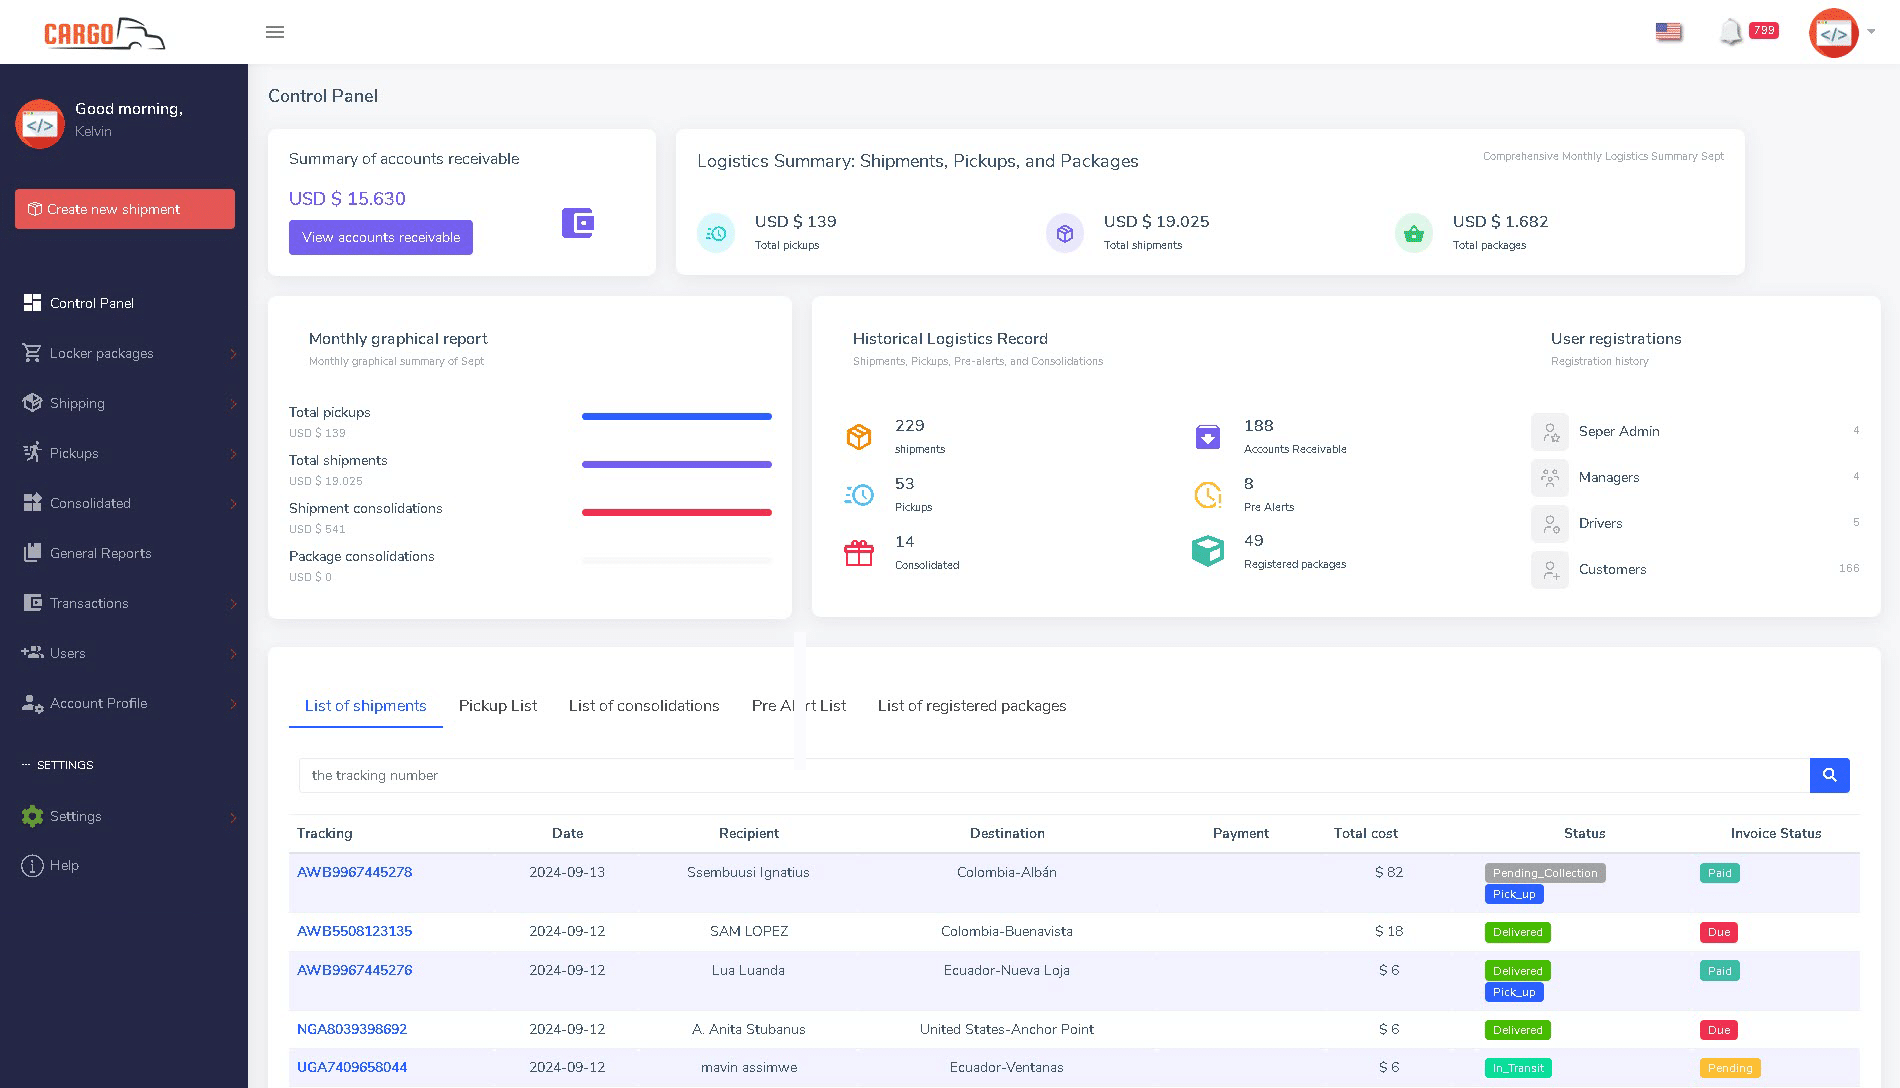
Task: Switch to List of consolidations tab
Action: pyautogui.click(x=644, y=706)
